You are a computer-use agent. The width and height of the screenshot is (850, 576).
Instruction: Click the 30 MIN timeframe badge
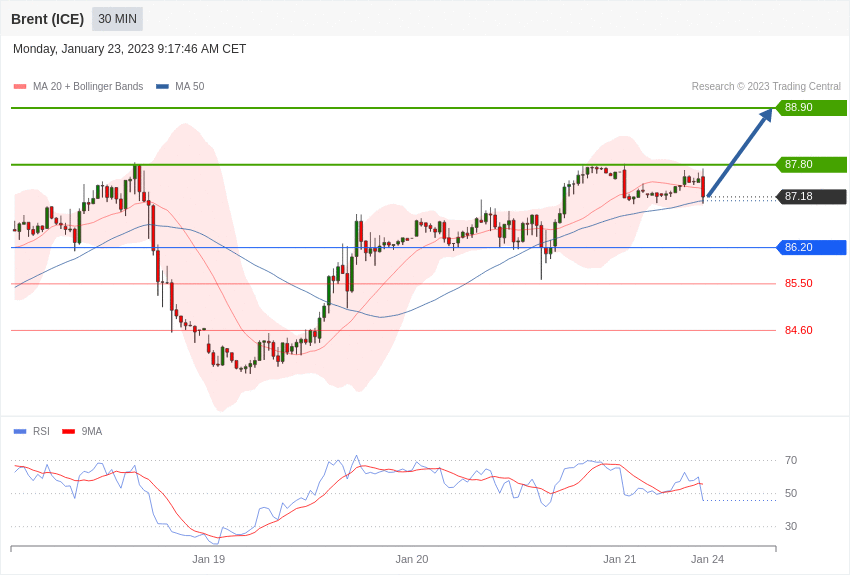(x=118, y=19)
